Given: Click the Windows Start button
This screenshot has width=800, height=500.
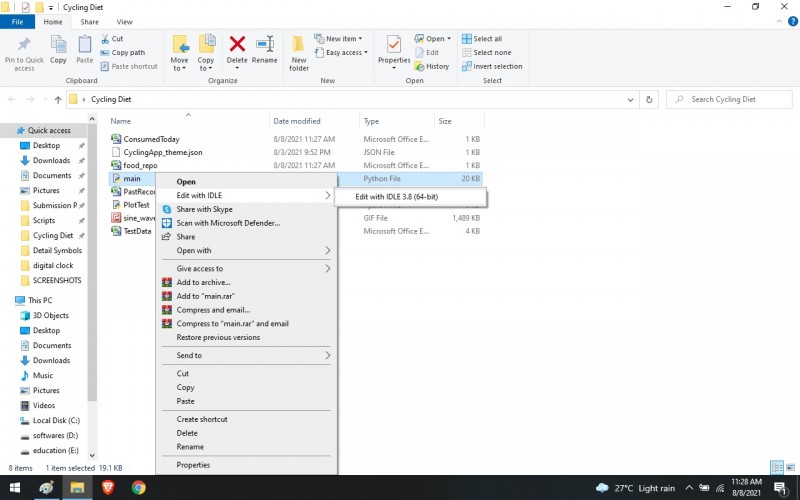Looking at the screenshot, I should 15,488.
